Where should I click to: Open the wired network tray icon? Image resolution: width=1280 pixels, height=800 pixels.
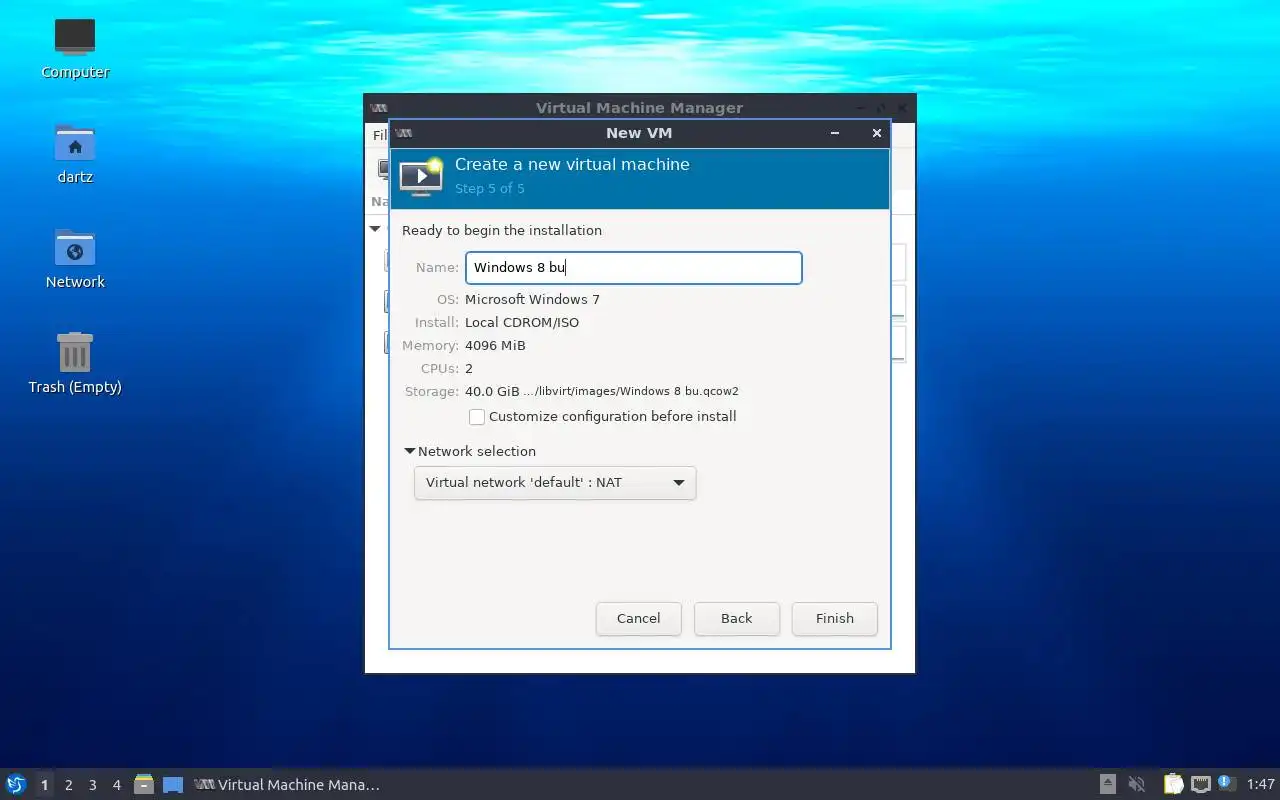click(x=1200, y=784)
